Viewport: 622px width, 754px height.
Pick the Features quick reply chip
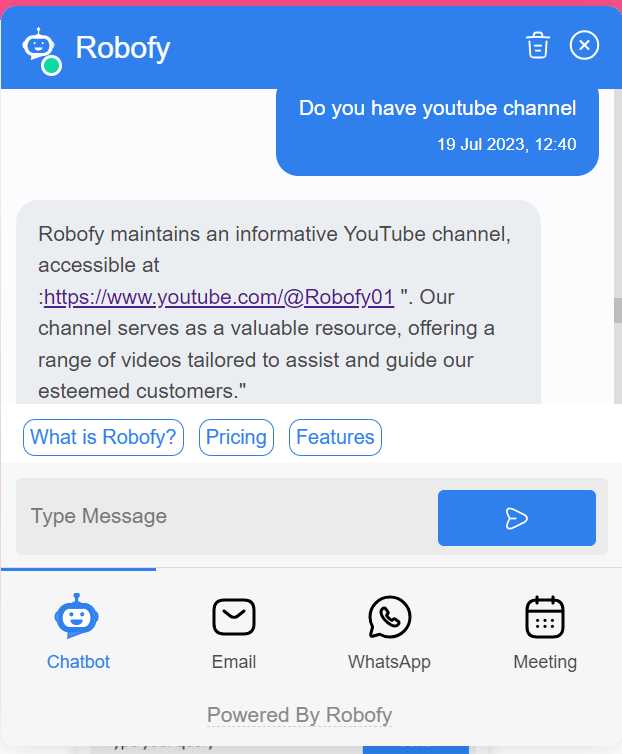click(x=335, y=437)
